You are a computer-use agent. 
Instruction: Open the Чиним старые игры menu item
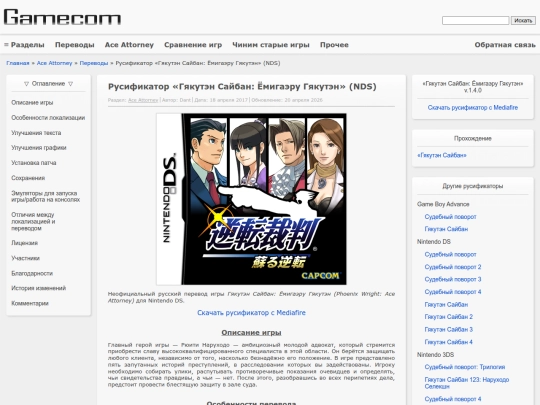pos(271,45)
